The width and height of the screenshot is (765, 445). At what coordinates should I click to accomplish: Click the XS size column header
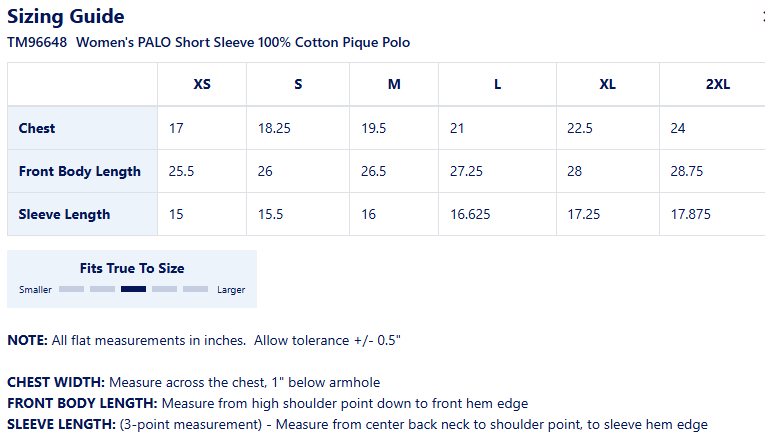202,84
